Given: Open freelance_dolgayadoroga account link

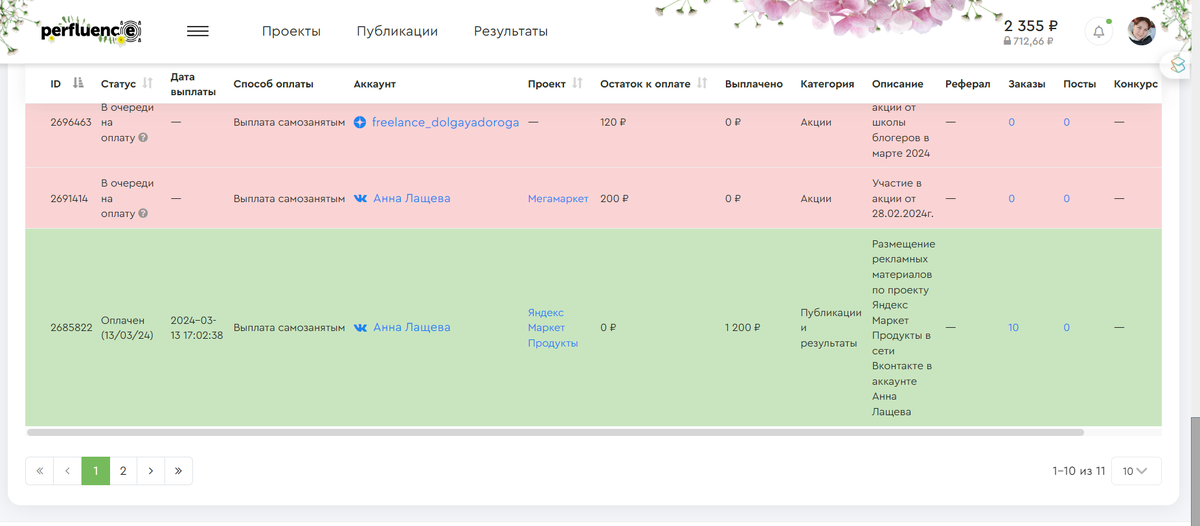Looking at the screenshot, I should coord(446,122).
